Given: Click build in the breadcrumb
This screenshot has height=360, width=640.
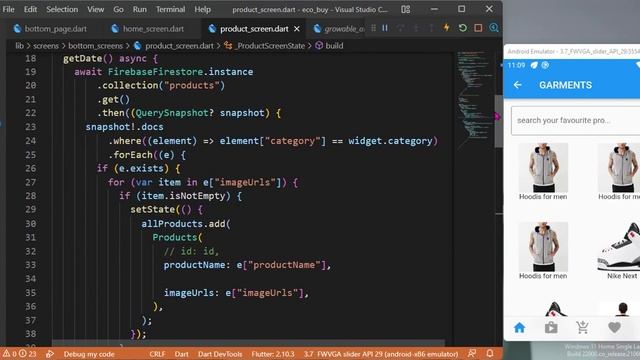Looking at the screenshot, I should tap(334, 46).
